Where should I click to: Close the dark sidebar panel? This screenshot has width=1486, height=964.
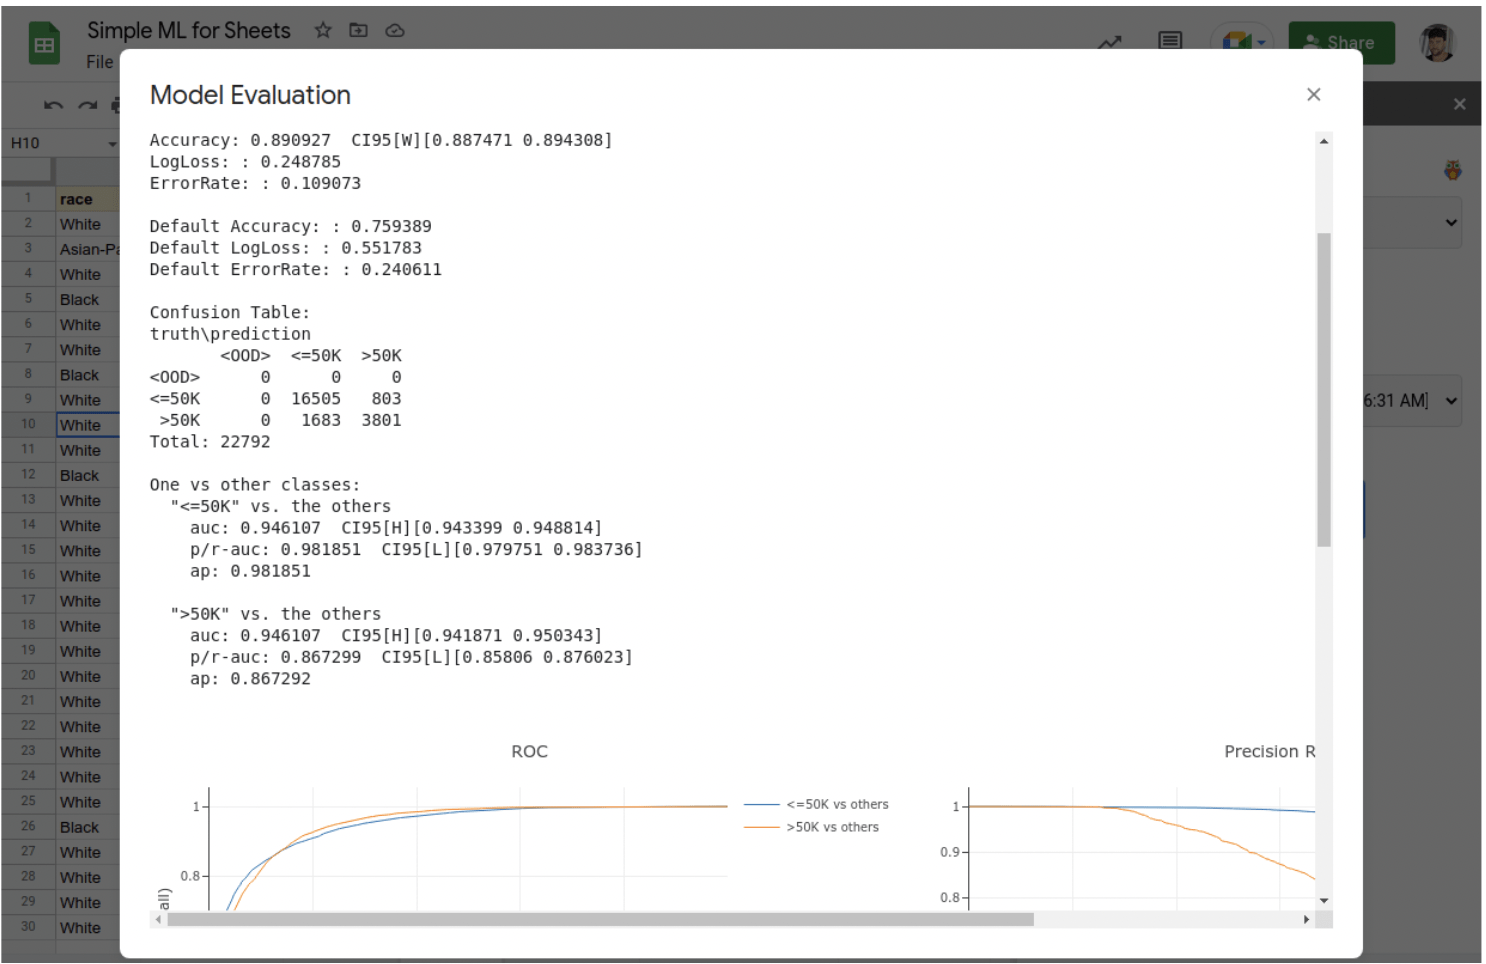[1459, 104]
